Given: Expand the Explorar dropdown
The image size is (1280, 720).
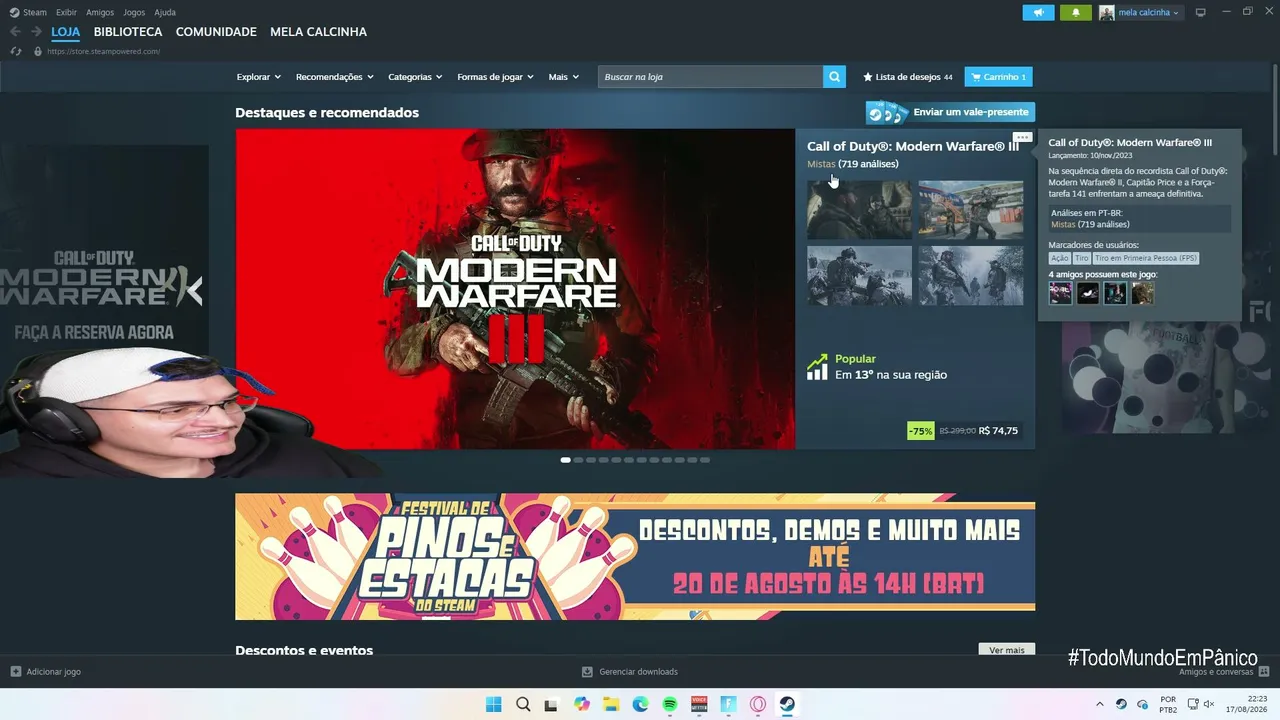Looking at the screenshot, I should (259, 77).
